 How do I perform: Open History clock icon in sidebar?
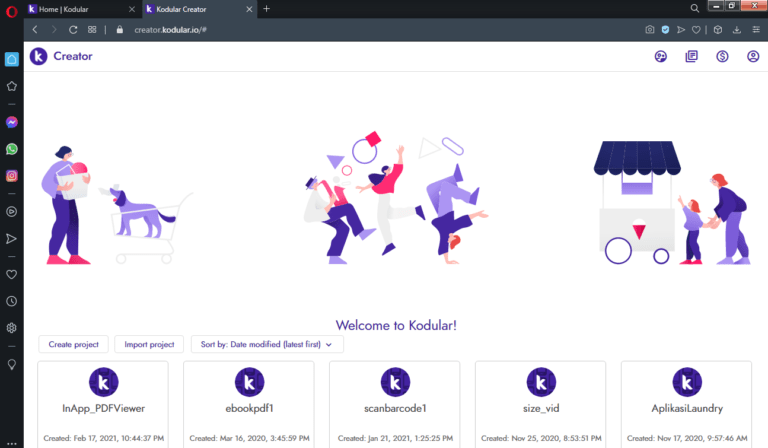click(12, 301)
